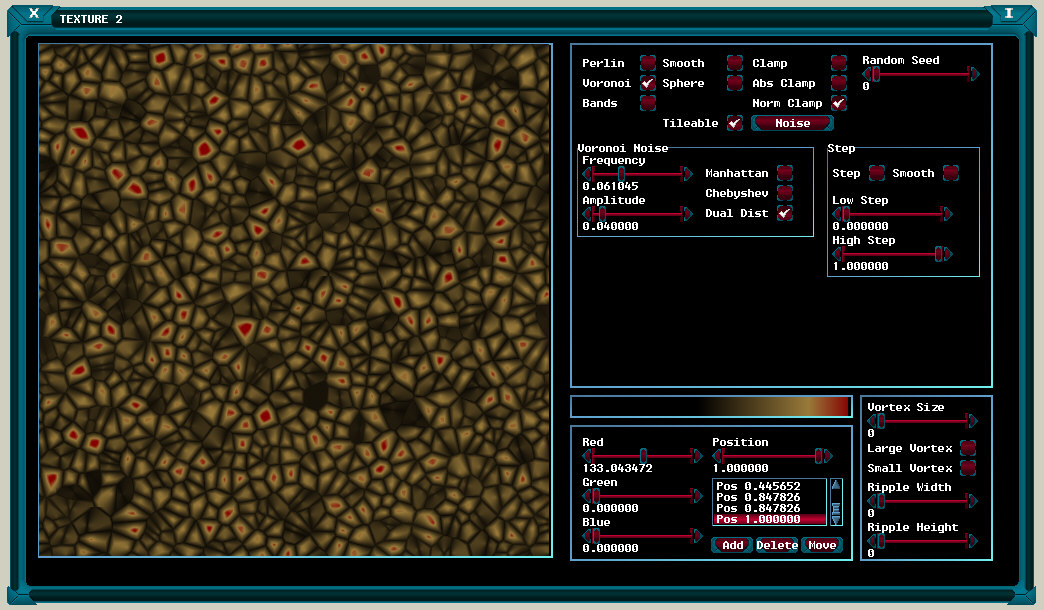The width and height of the screenshot is (1044, 610).
Task: Click the Frequency slider right arrow
Action: point(687,173)
